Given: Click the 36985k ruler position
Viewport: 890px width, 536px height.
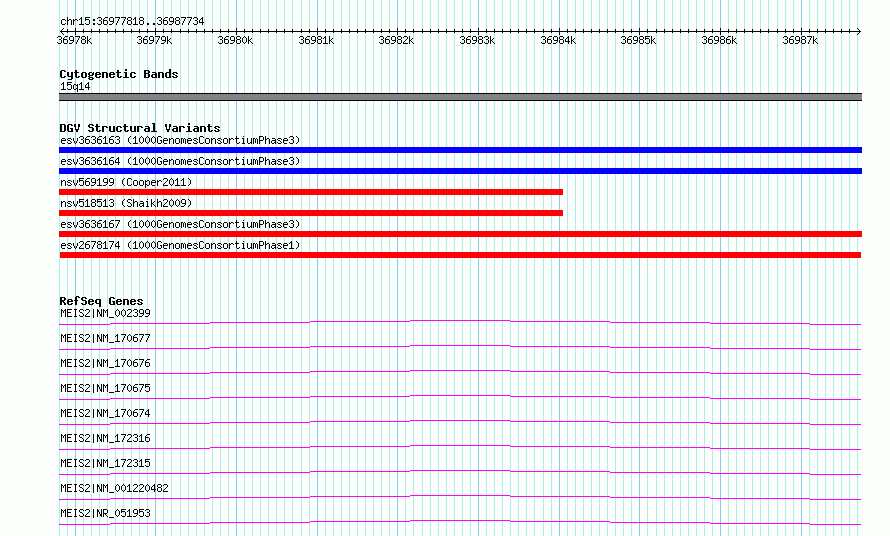Looking at the screenshot, I should pos(639,40).
